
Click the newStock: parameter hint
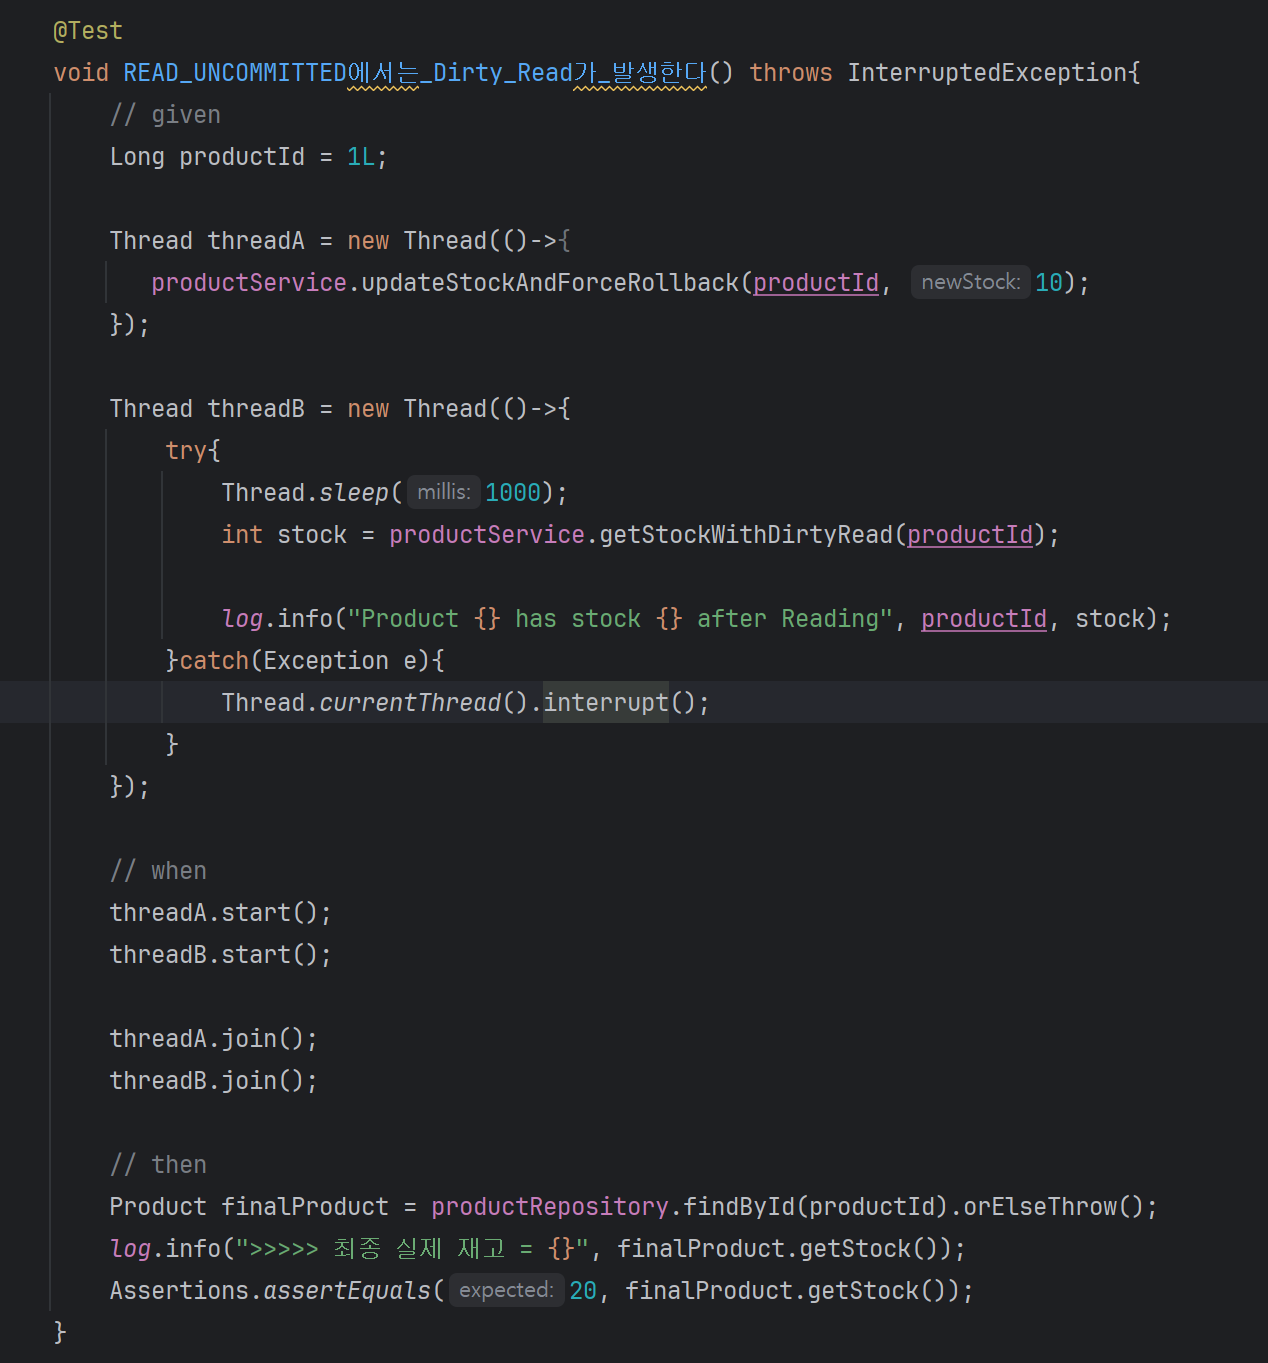click(970, 282)
